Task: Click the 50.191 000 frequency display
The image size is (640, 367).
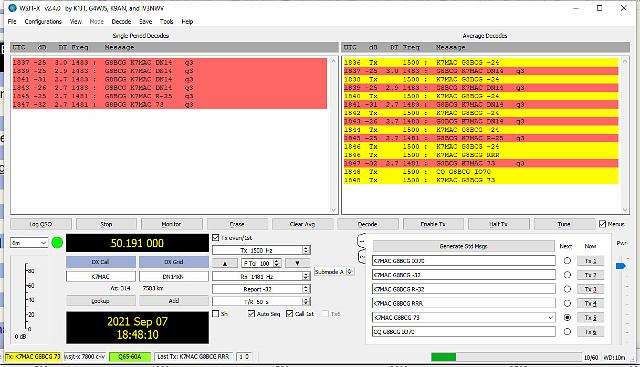Action: (x=137, y=243)
